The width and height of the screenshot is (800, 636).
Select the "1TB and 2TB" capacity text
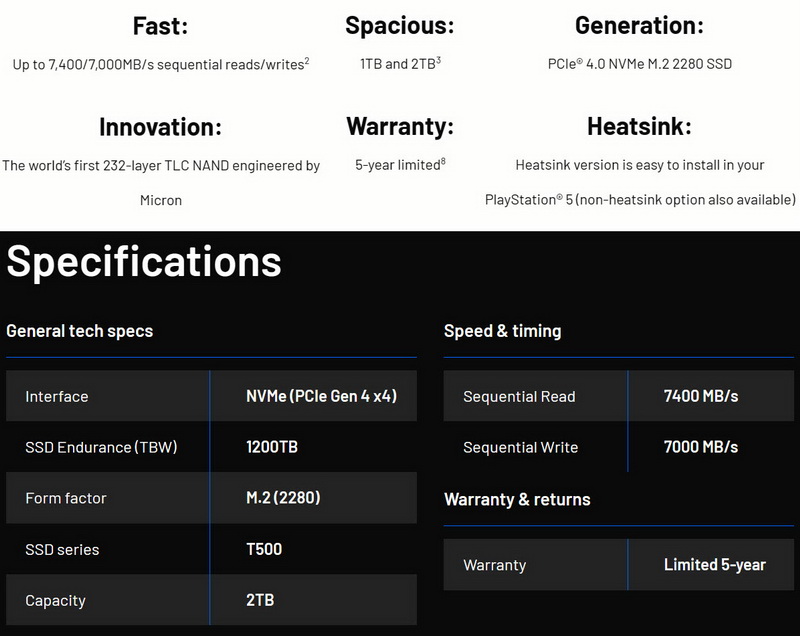pos(400,64)
